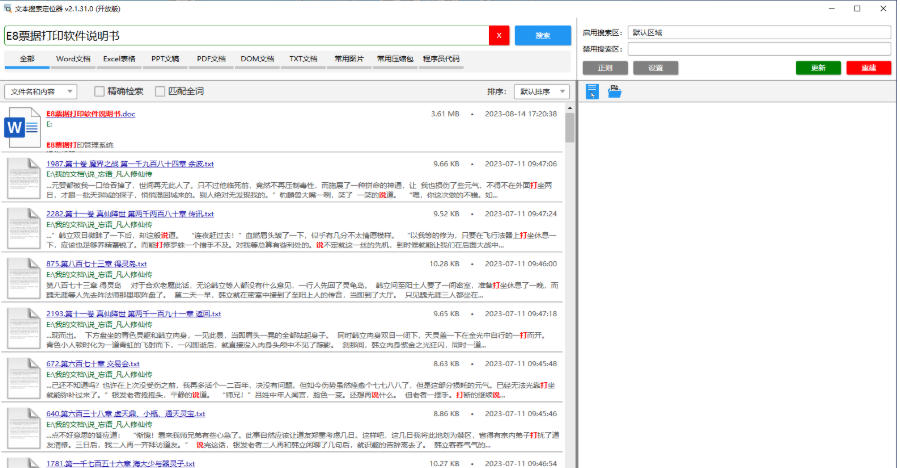The width and height of the screenshot is (900, 468).
Task: Focus the search box containing E8票据打印软件说明书
Action: pos(247,36)
